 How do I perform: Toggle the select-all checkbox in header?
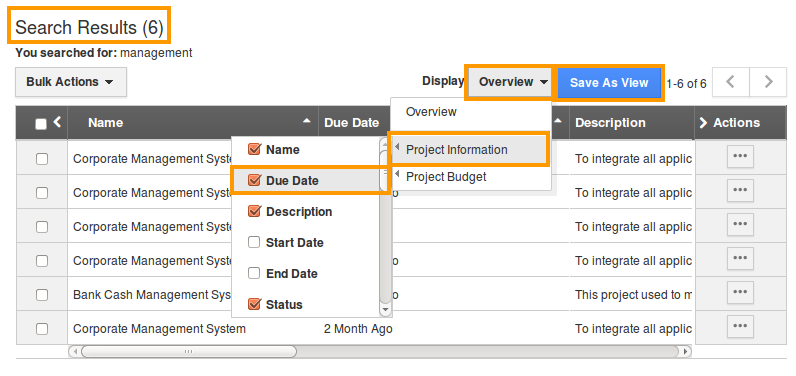coord(41,124)
